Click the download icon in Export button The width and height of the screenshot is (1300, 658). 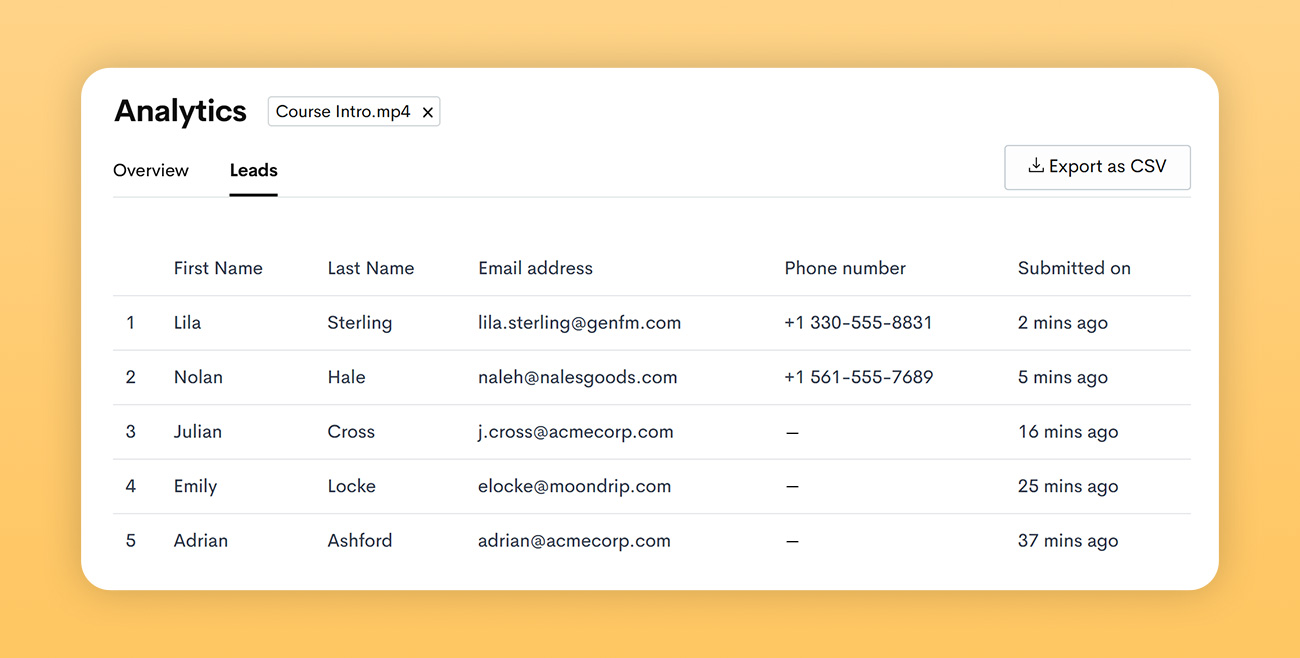coord(1036,166)
